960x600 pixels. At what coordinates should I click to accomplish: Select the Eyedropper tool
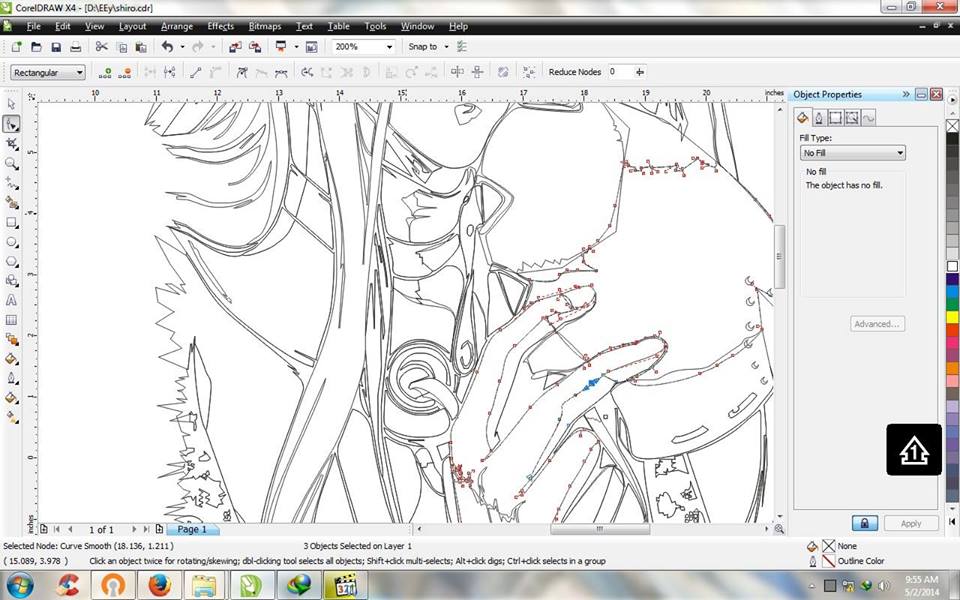coord(11,359)
